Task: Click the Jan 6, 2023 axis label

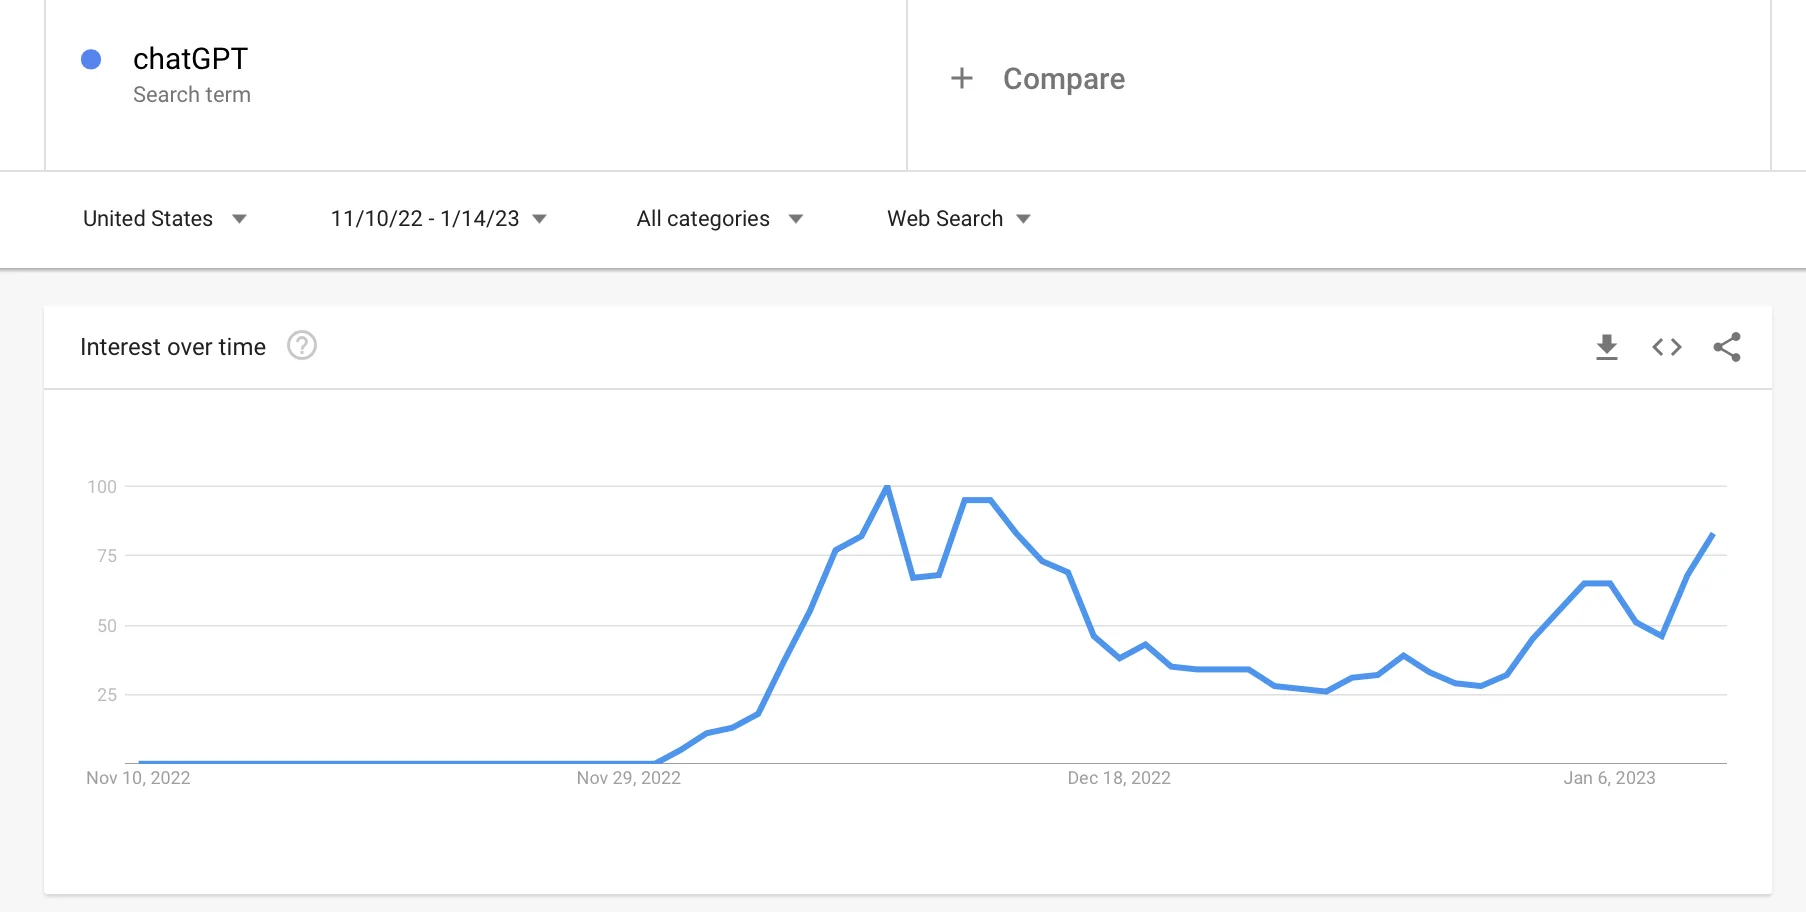Action: [1609, 778]
